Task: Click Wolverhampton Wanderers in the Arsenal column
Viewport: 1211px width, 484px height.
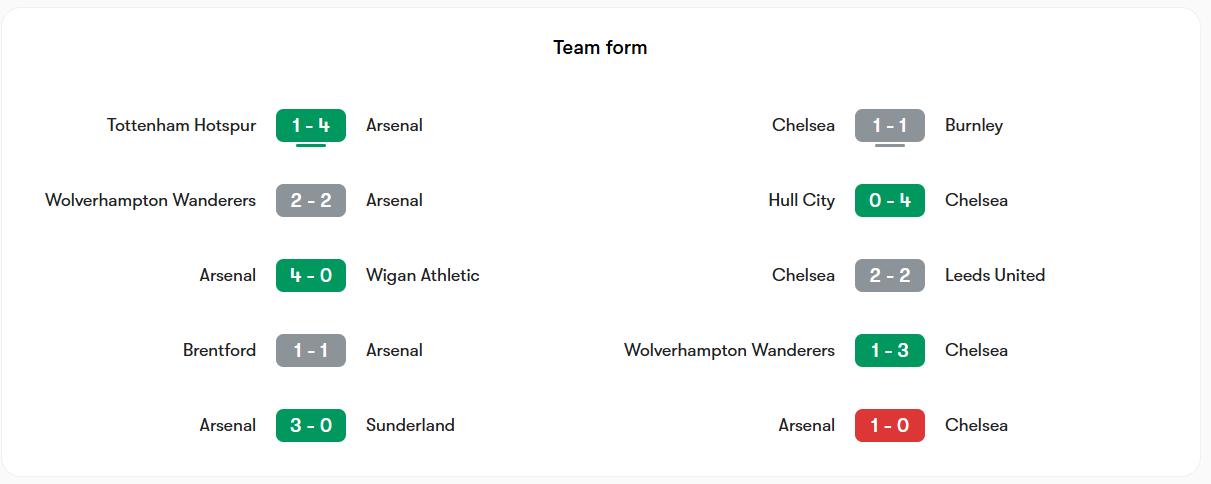Action: [x=150, y=200]
